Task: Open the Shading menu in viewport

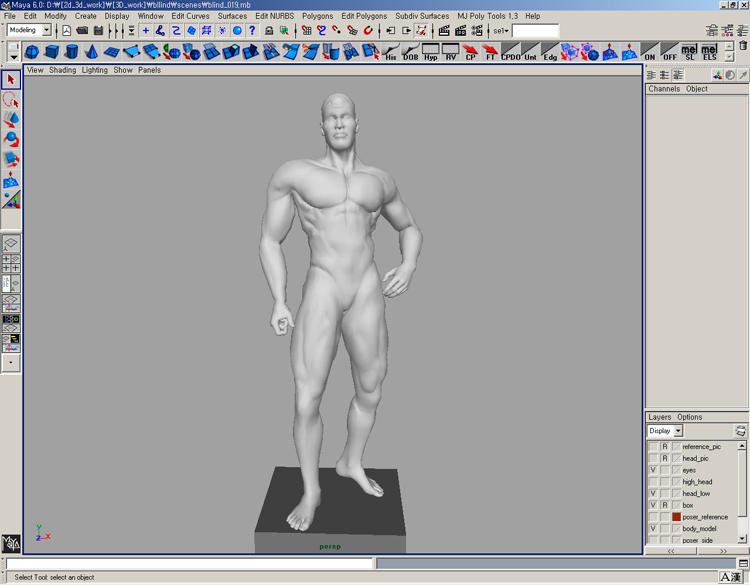Action: pos(62,70)
